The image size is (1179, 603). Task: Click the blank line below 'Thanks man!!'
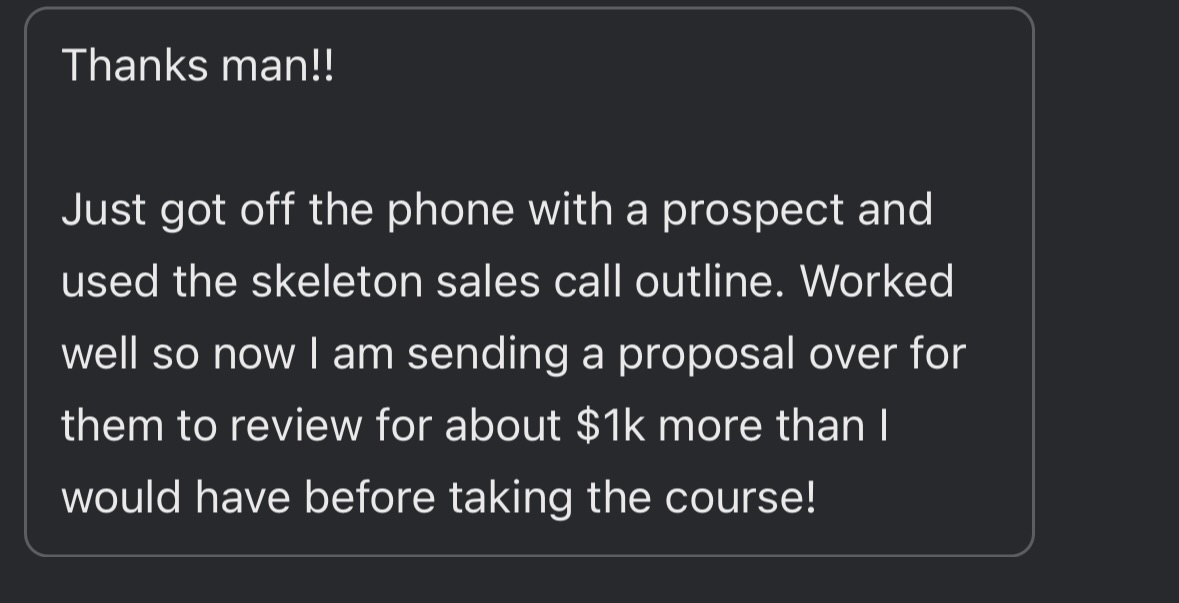529,137
